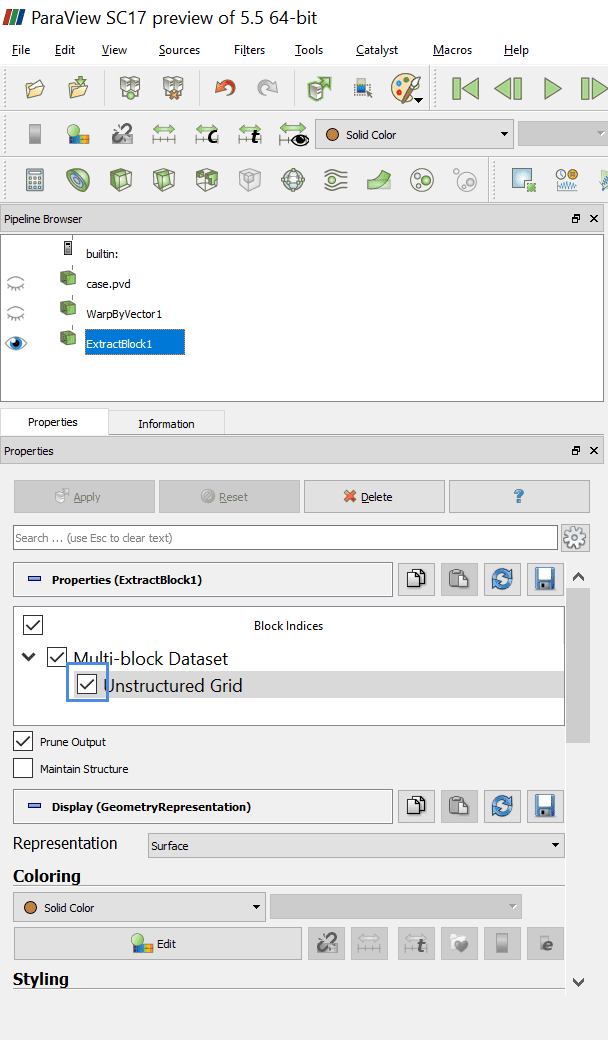Viewport: 608px width, 1040px height.
Task: Open the Representation dropdown showing Surface
Action: point(355,846)
